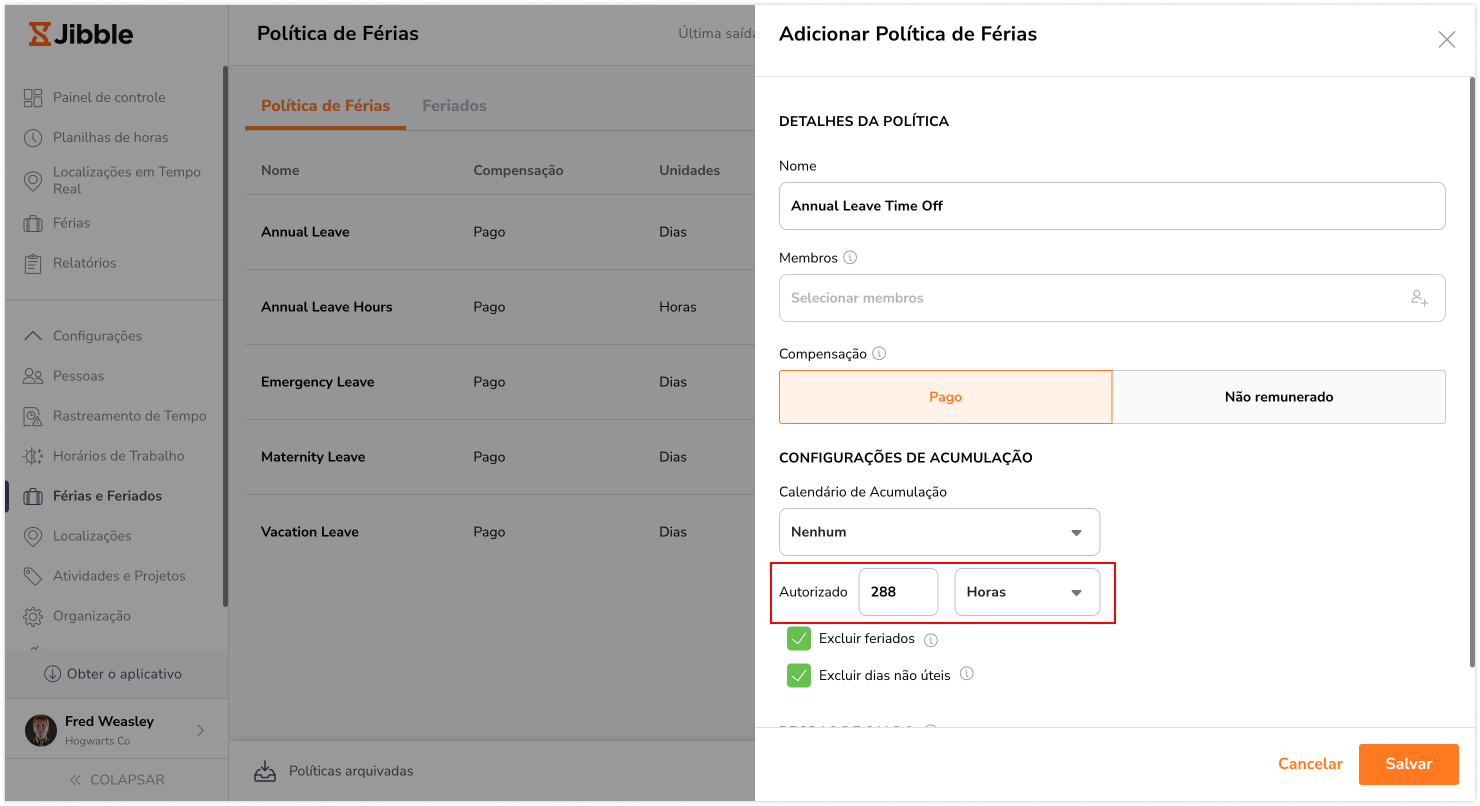Open the Horas units dropdown

tap(1027, 592)
